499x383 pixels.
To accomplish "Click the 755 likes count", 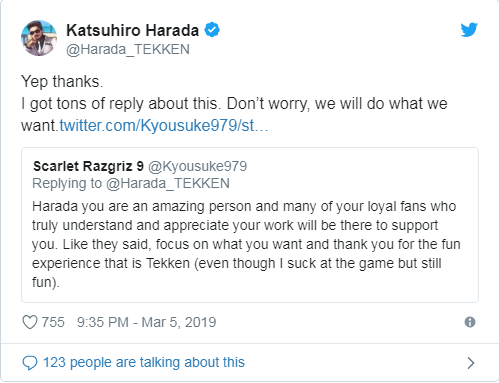I will (53, 322).
